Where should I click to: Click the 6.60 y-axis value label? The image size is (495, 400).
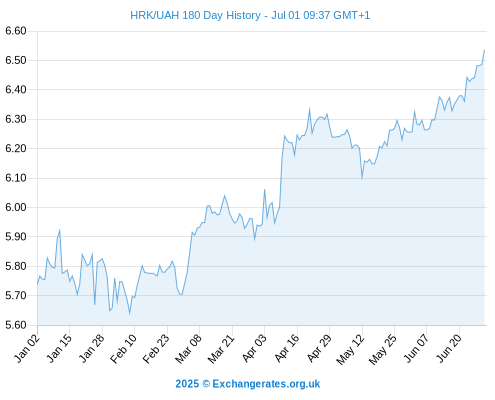click(16, 31)
